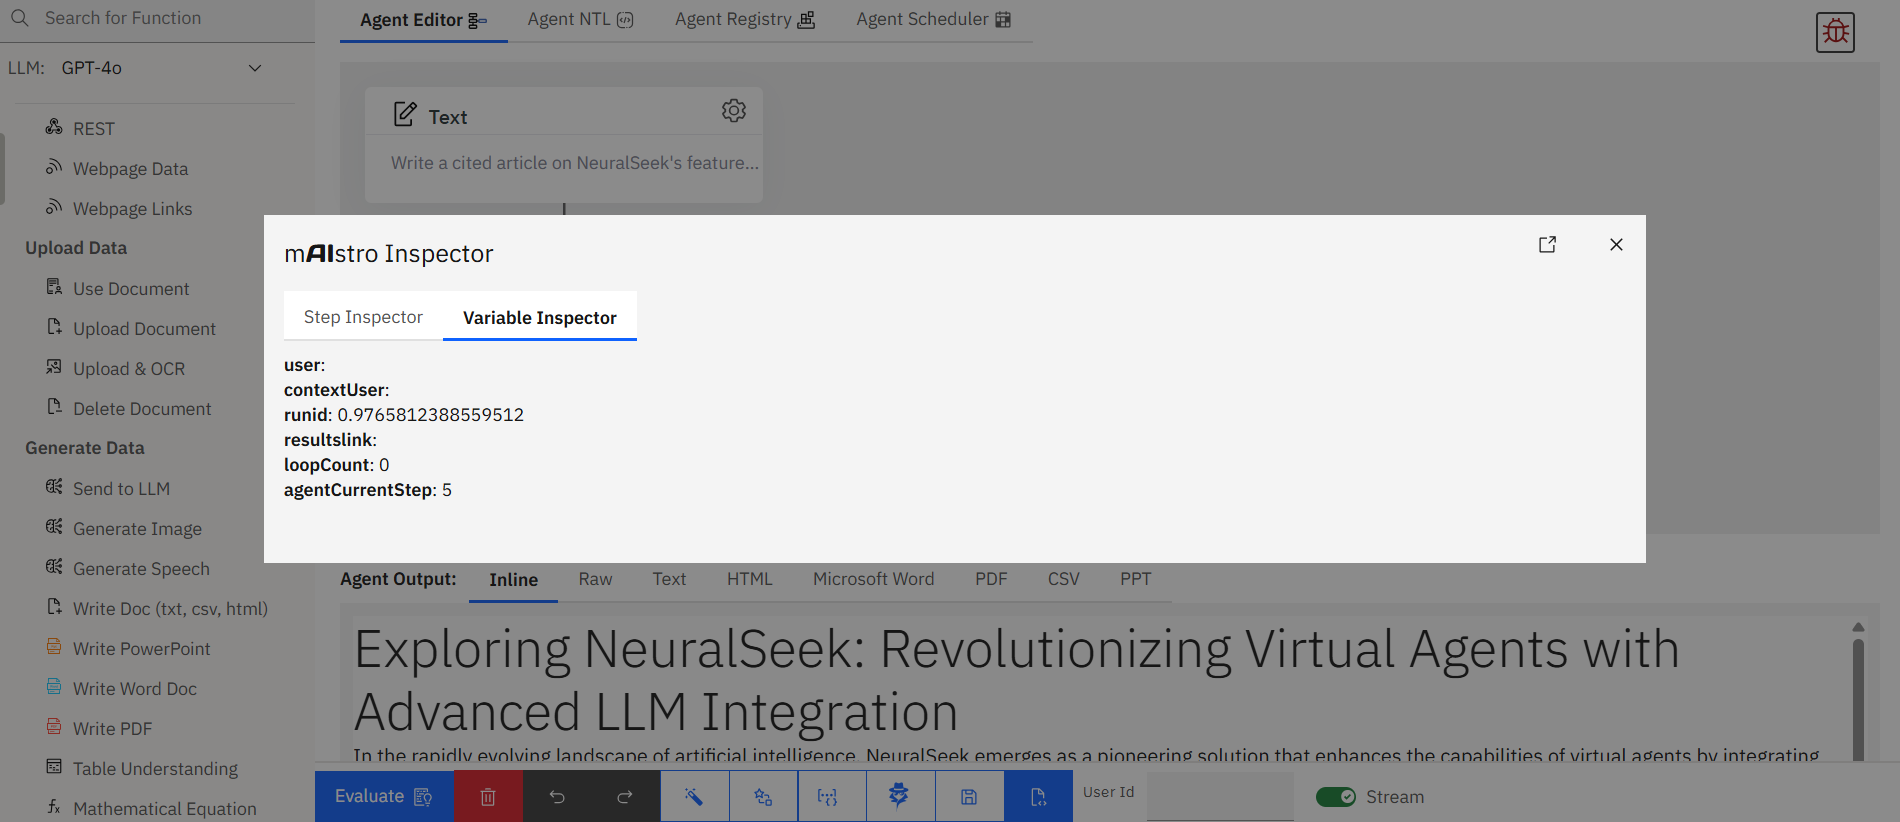Click the code document export icon

pyautogui.click(x=1038, y=796)
